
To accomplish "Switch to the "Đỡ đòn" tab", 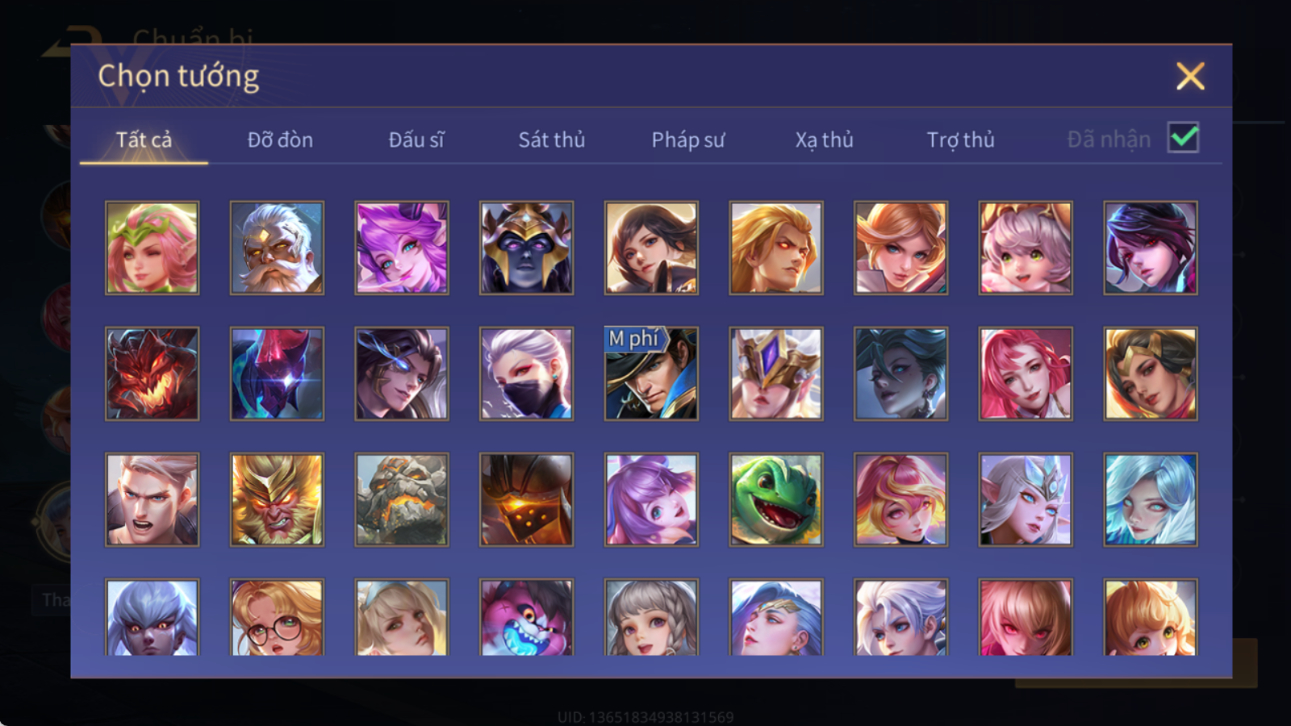I will tap(280, 140).
